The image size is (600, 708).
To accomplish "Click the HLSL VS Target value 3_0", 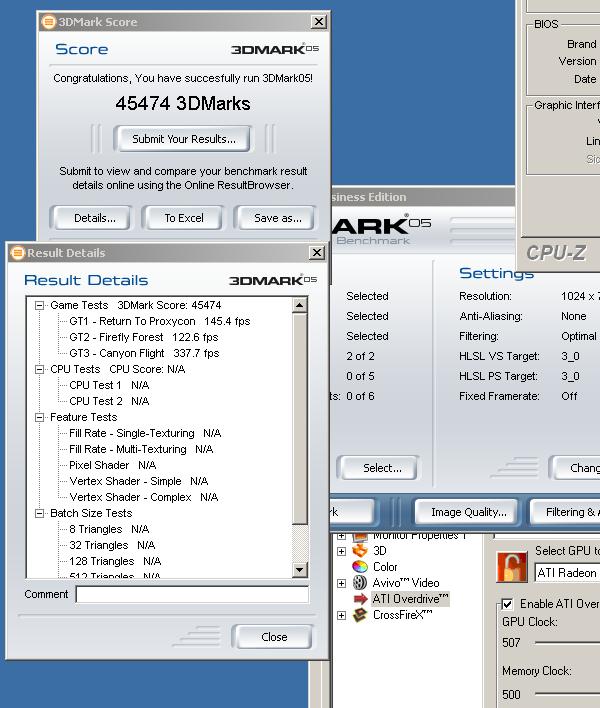I will pyautogui.click(x=570, y=356).
